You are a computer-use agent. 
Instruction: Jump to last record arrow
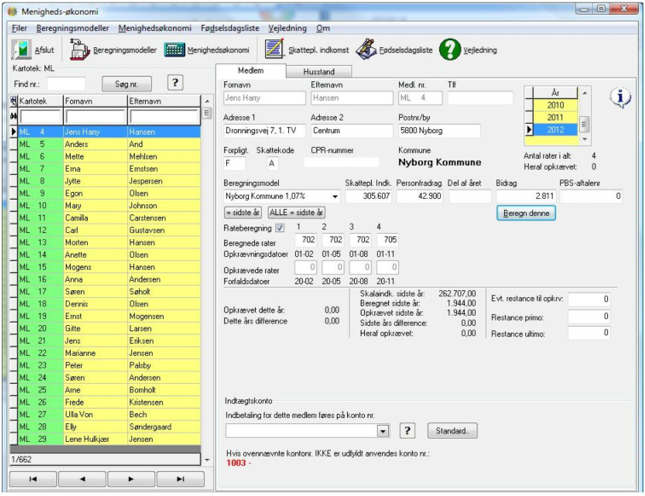[181, 479]
